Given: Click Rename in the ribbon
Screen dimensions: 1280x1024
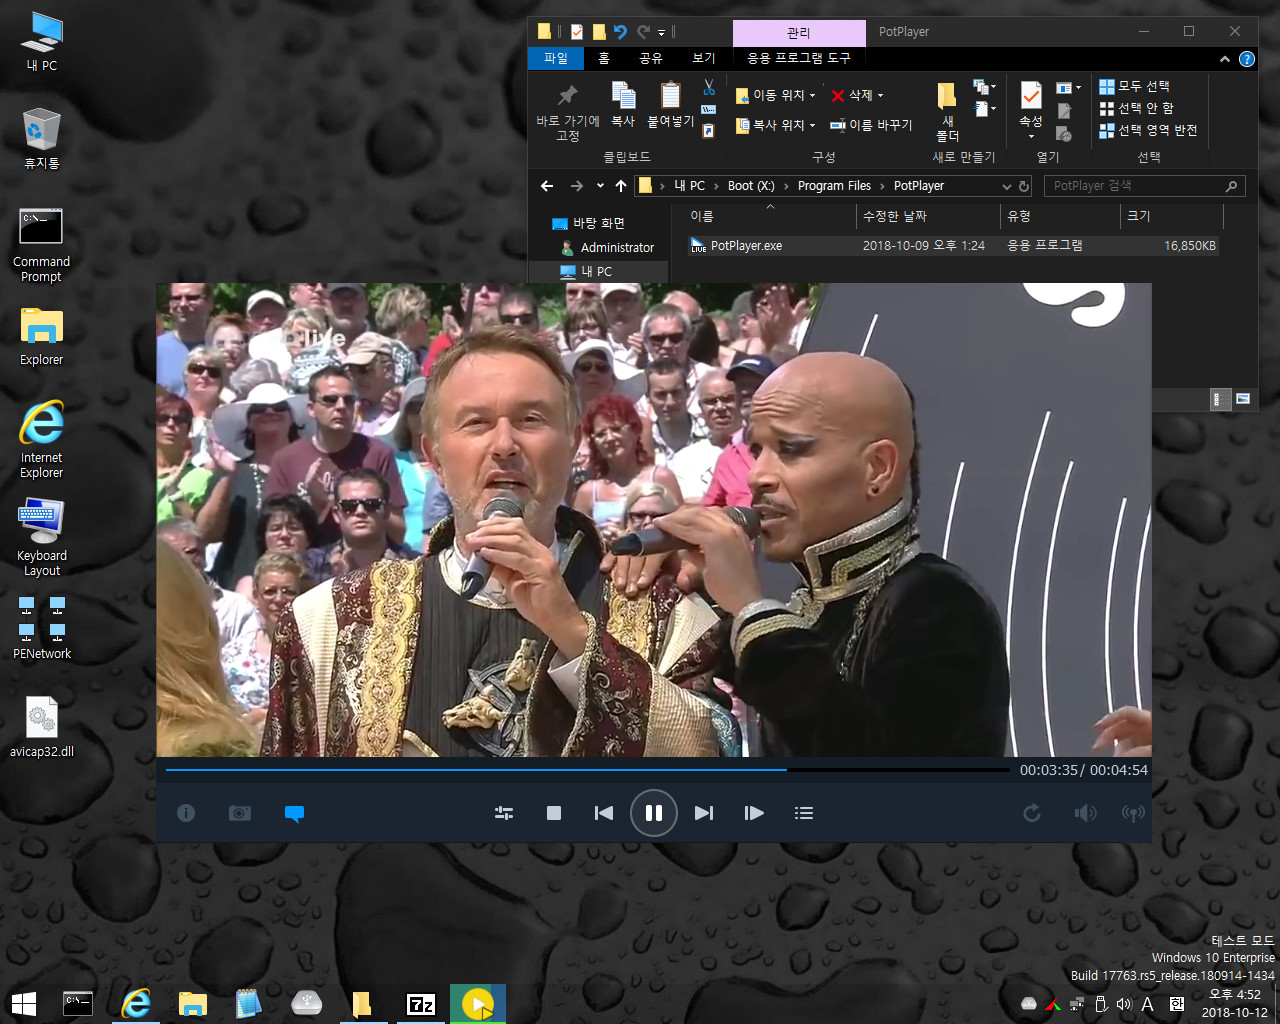Looking at the screenshot, I should click(x=871, y=125).
